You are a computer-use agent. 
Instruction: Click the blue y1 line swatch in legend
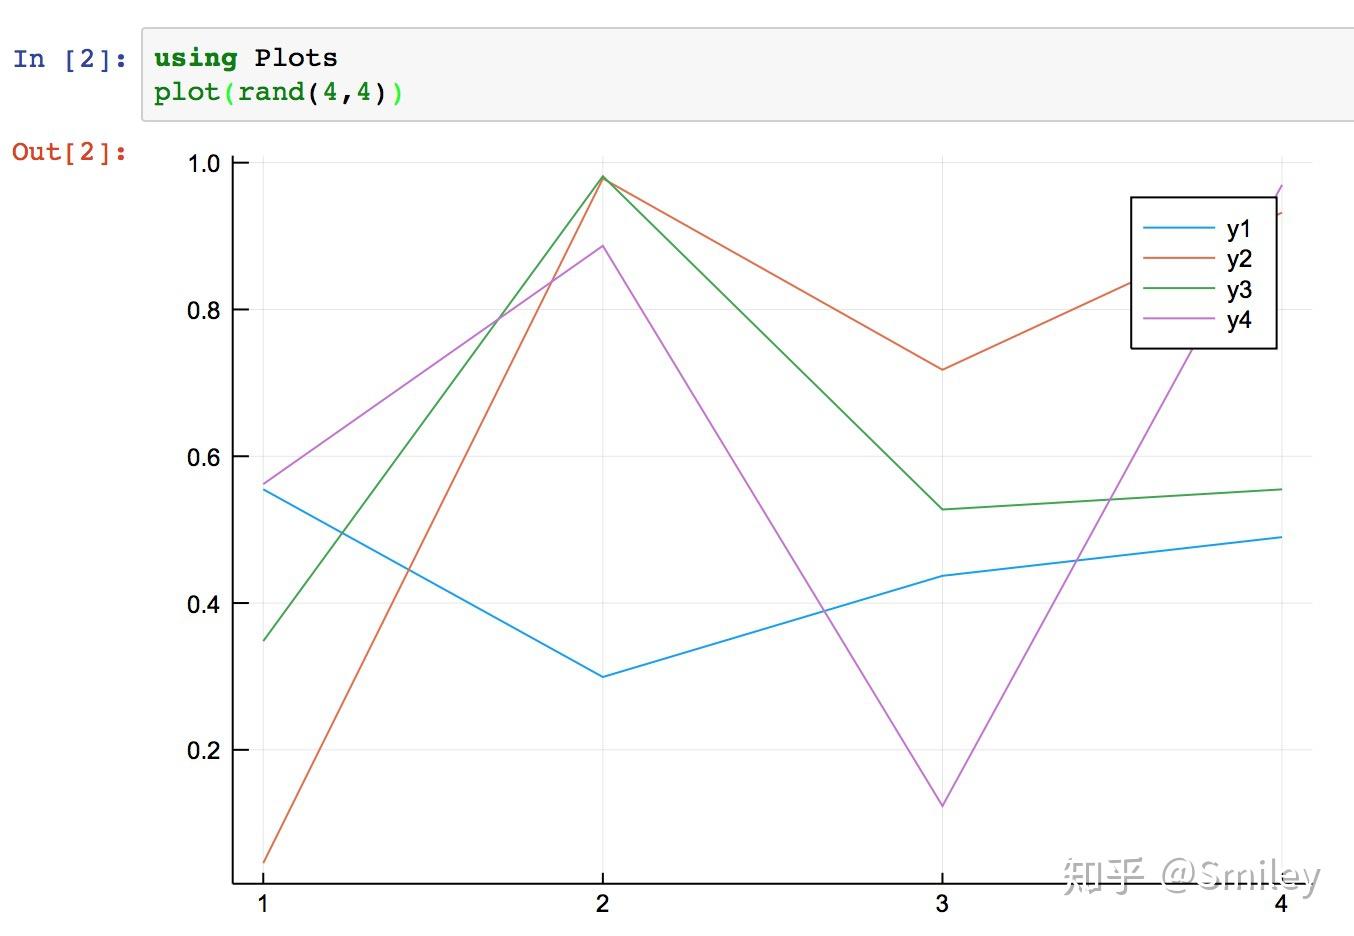1179,228
